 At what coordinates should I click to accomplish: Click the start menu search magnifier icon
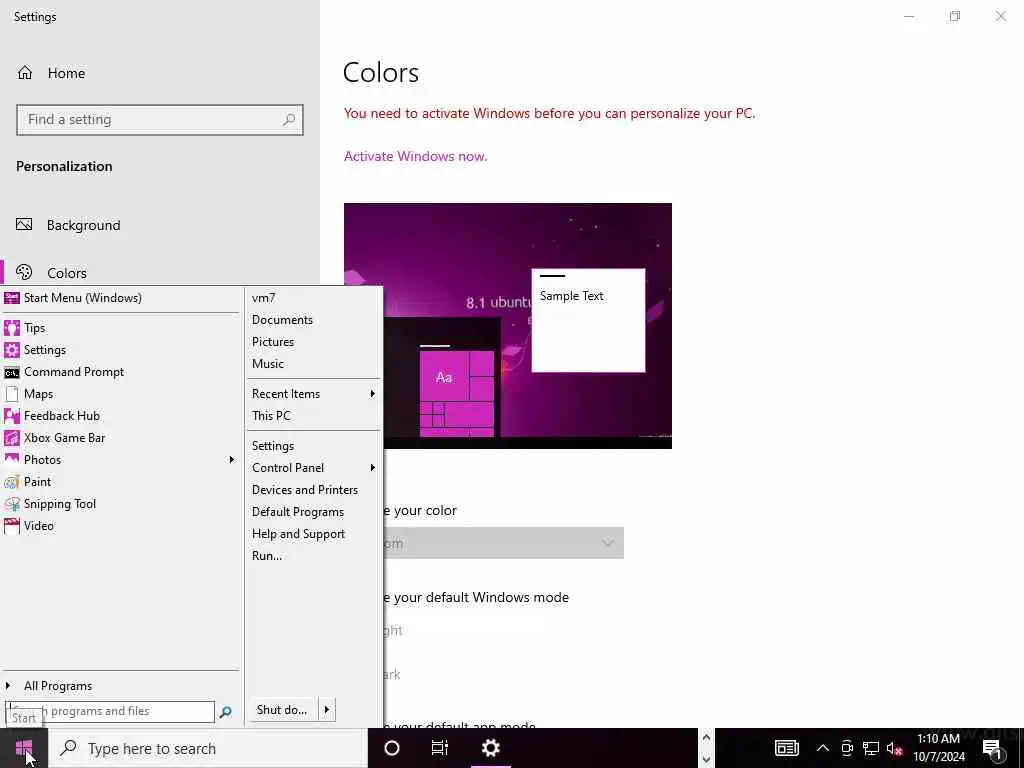pyautogui.click(x=226, y=712)
